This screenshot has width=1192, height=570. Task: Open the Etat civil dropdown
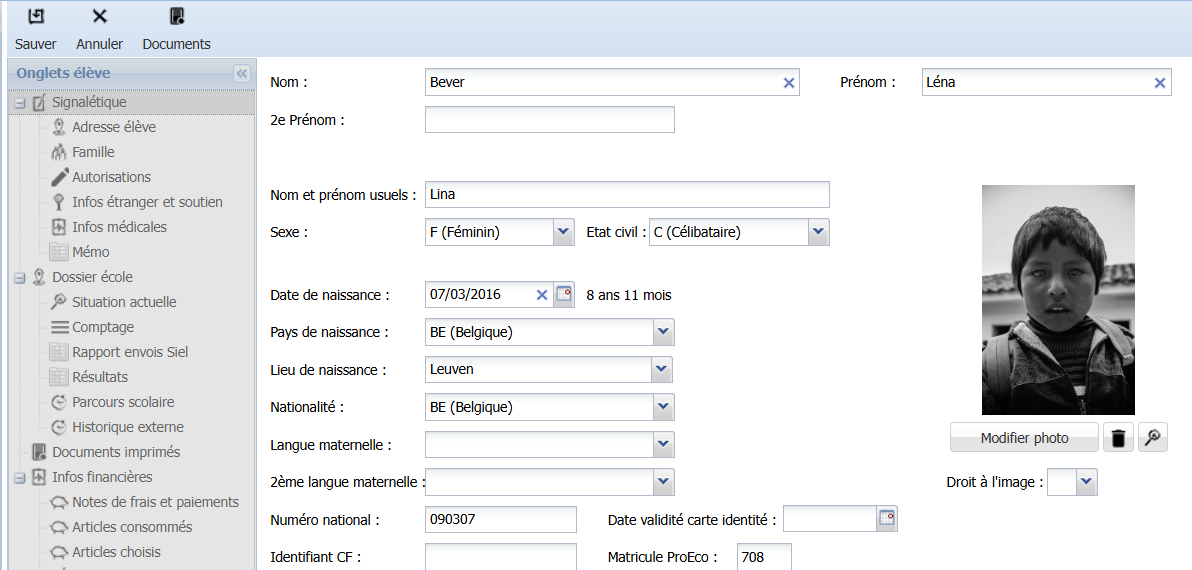[818, 232]
